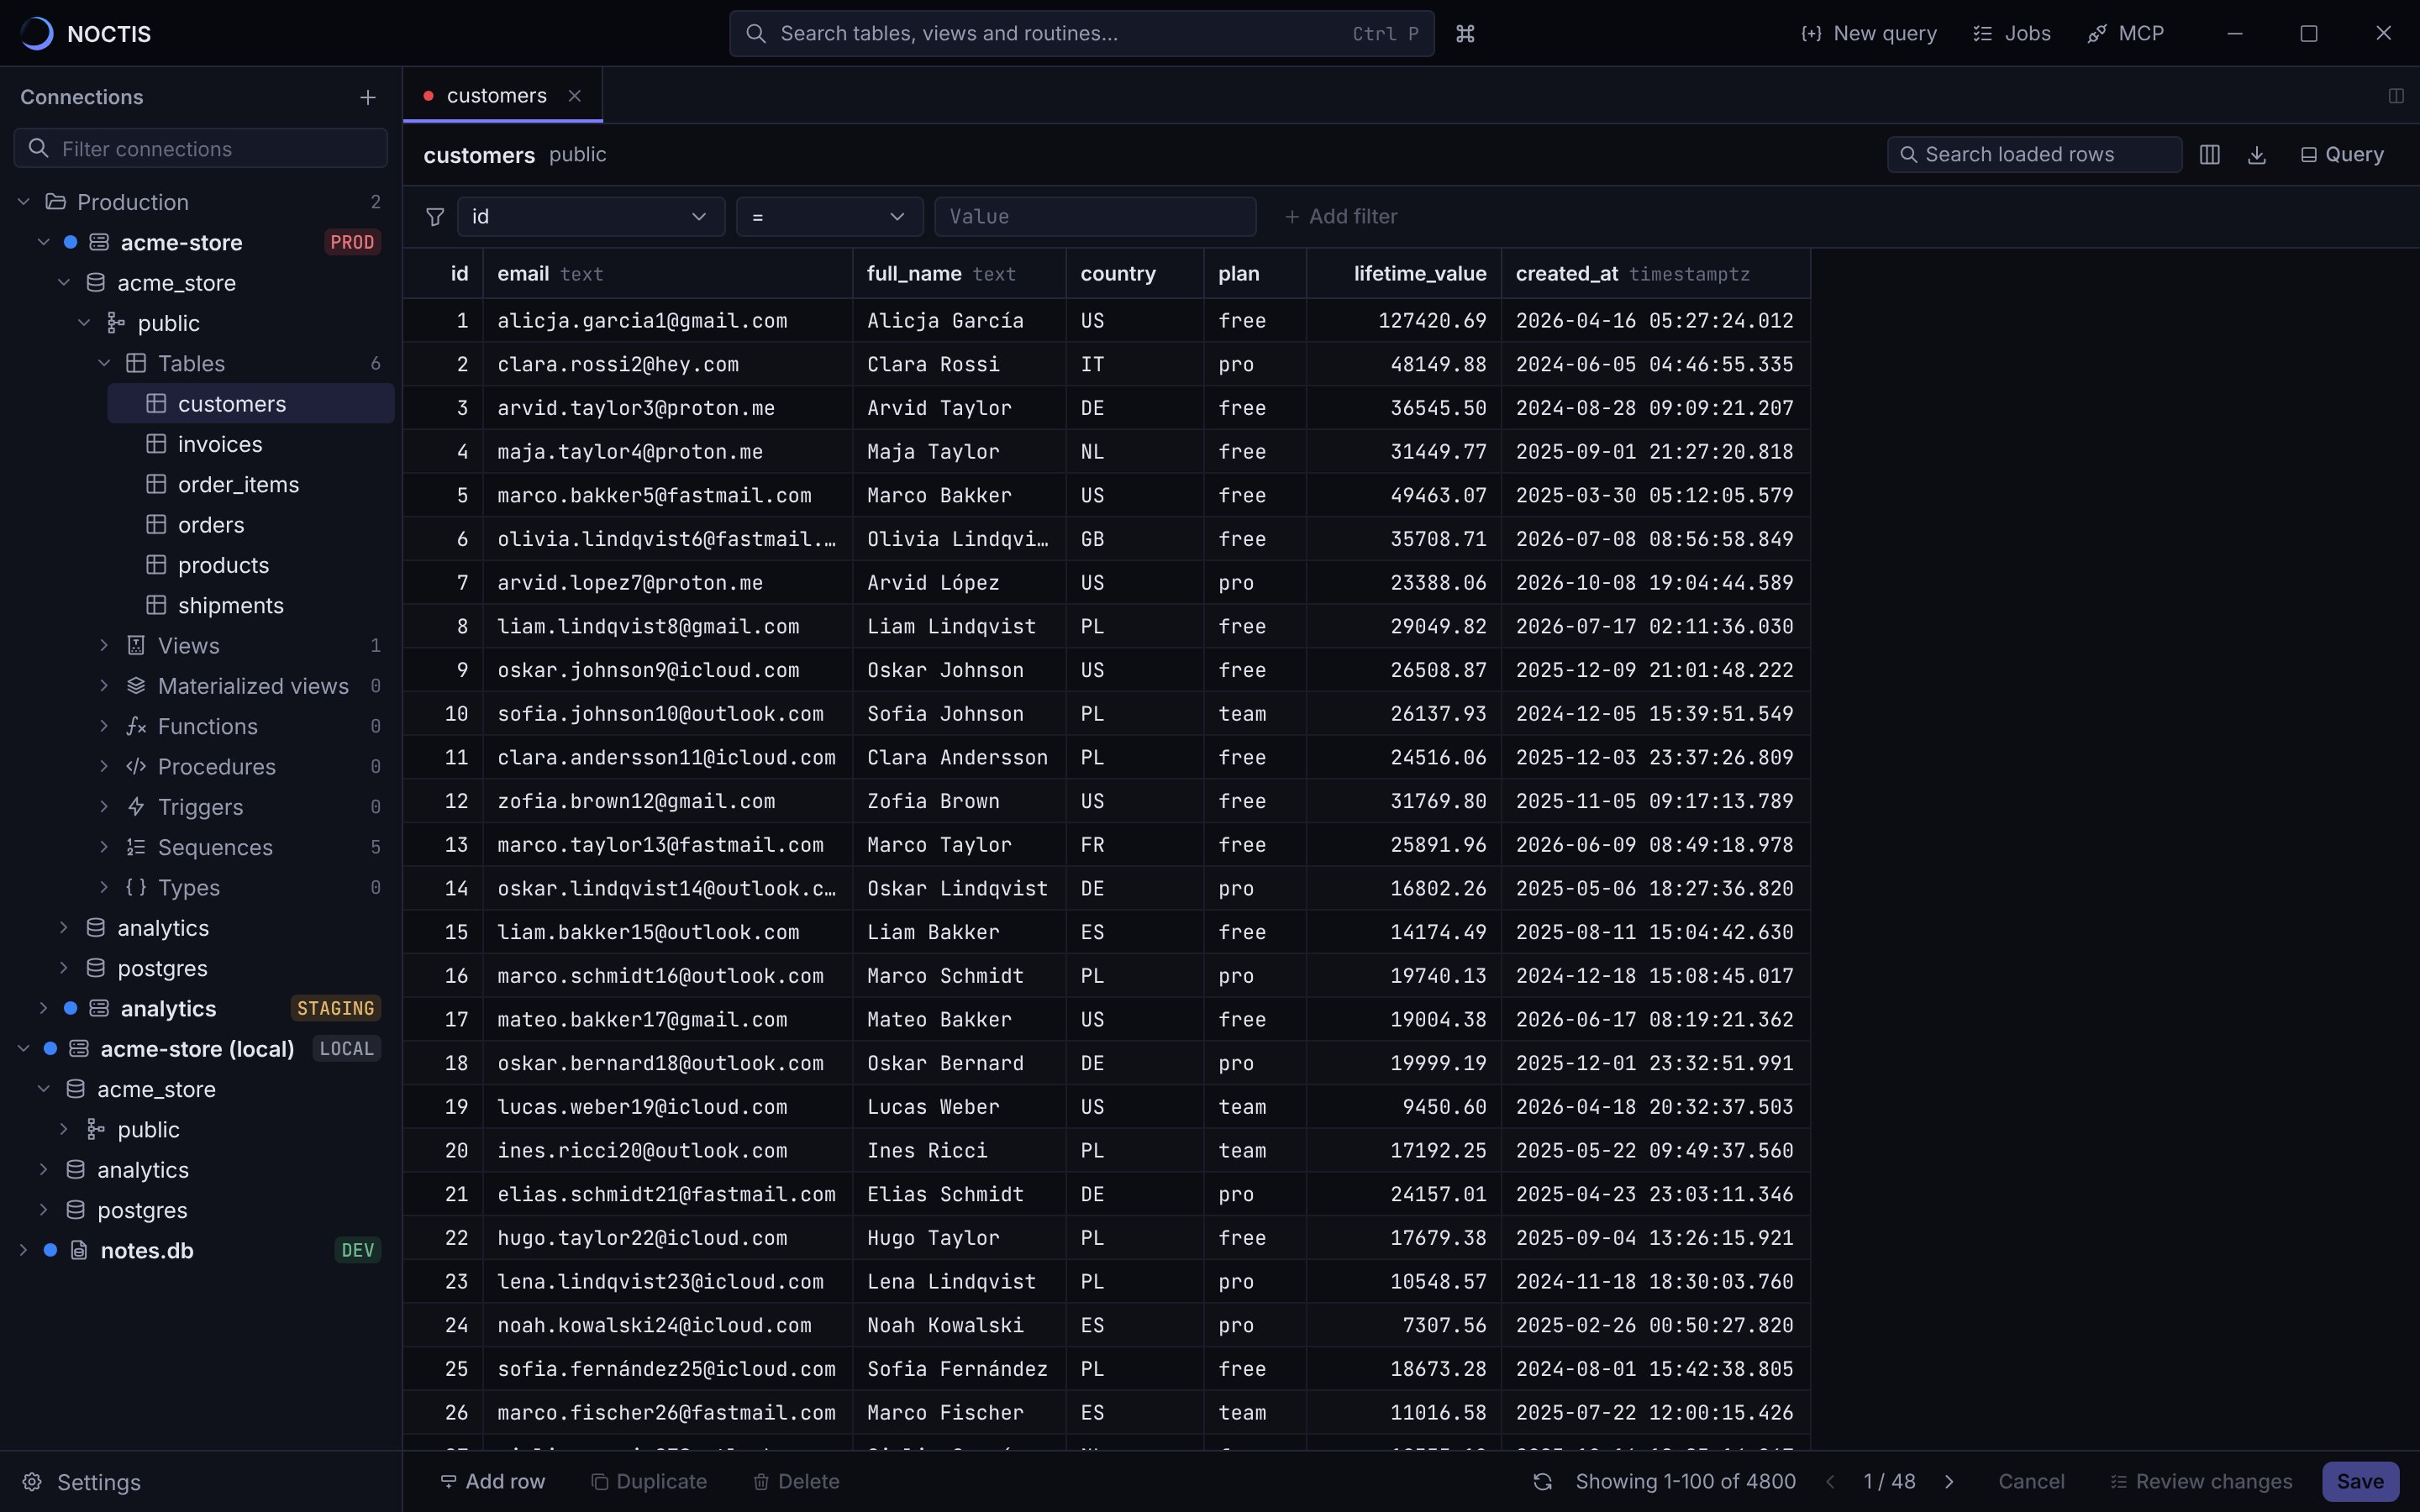Toggle the right side panel icon
Image resolution: width=2420 pixels, height=1512 pixels.
(x=2396, y=96)
